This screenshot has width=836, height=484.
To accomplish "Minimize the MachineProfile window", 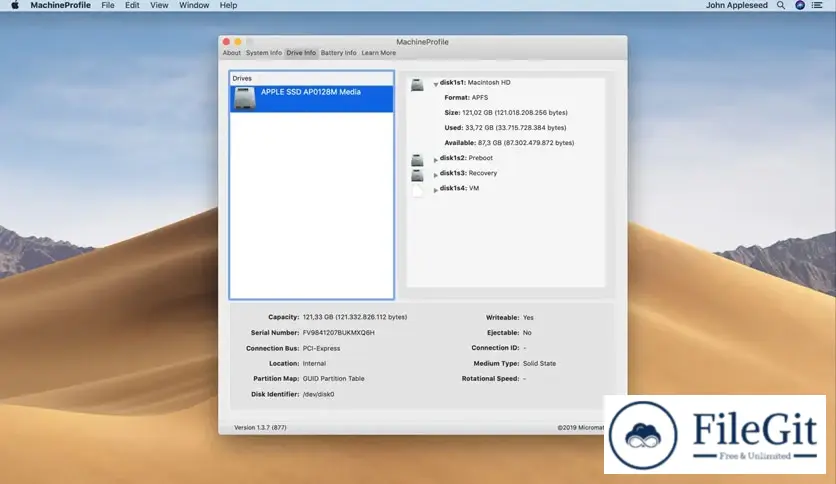I will 238,42.
